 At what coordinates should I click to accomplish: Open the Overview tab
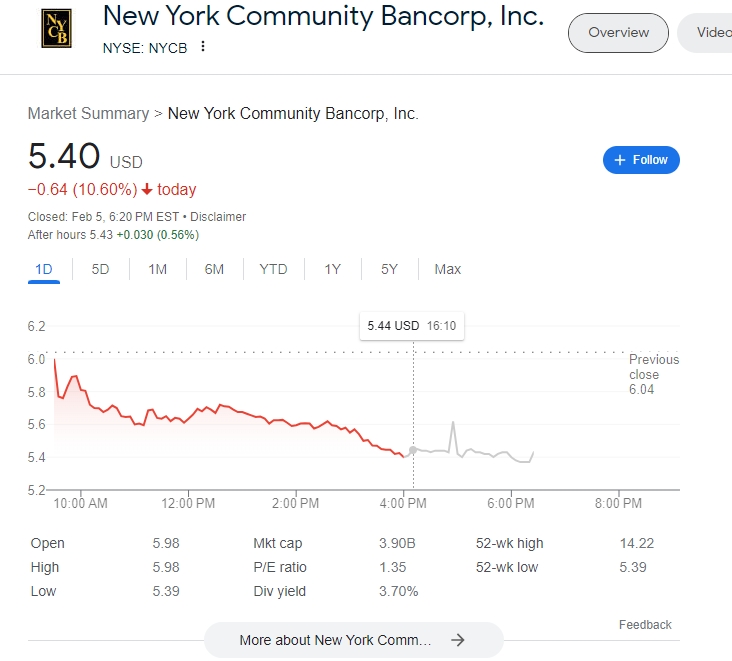[618, 32]
